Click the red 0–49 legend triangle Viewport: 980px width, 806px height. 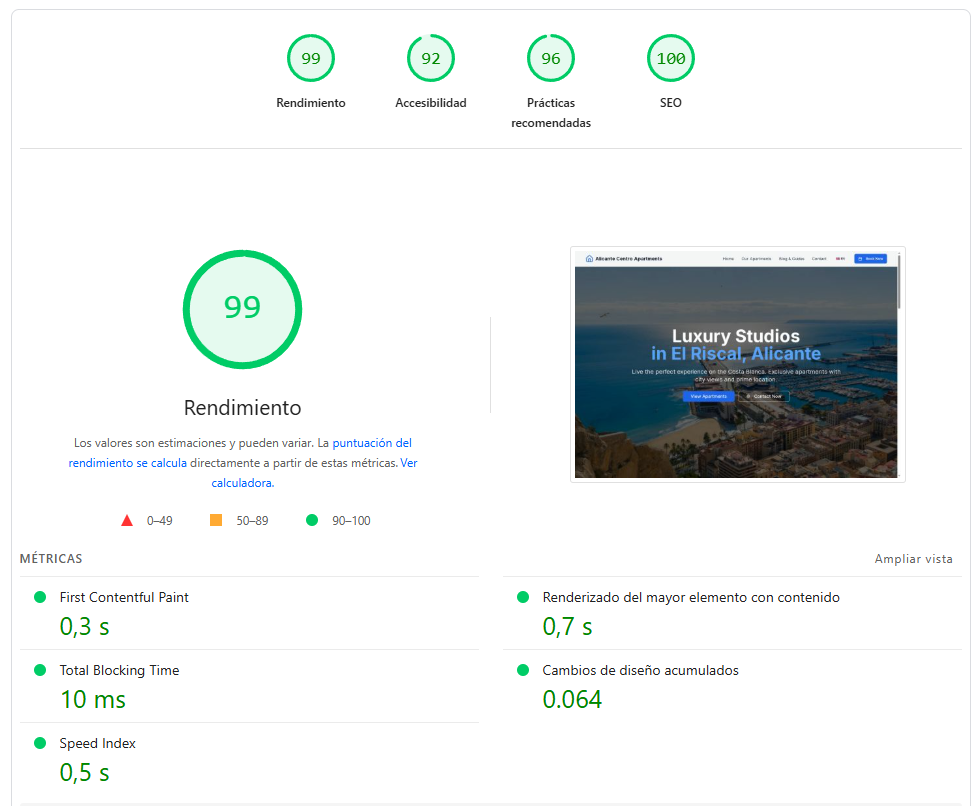pos(127,519)
